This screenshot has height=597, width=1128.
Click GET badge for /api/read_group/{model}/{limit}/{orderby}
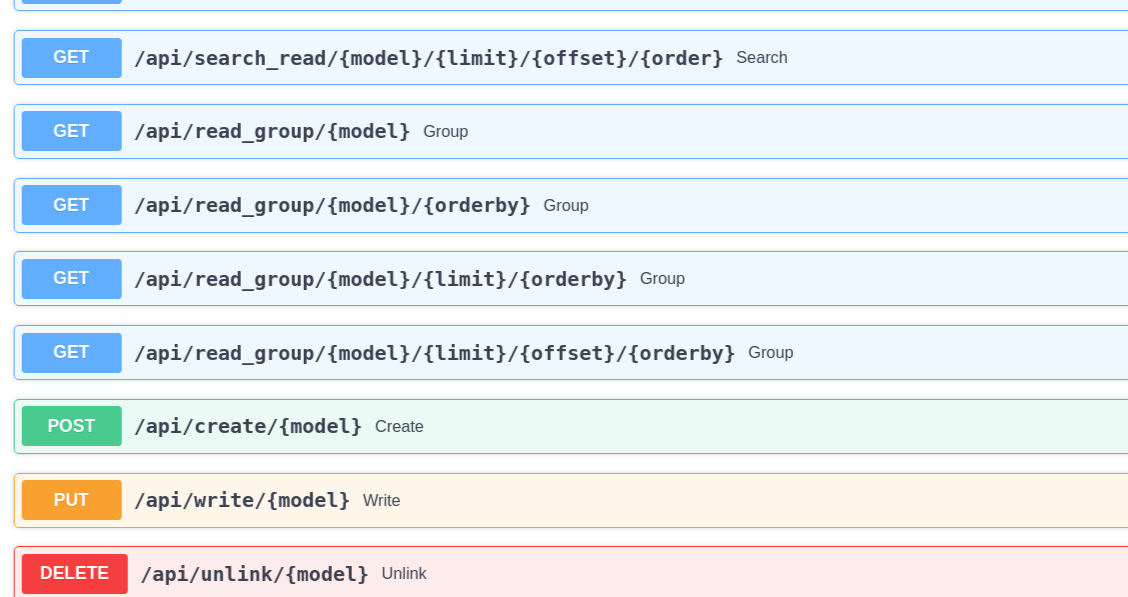71,278
